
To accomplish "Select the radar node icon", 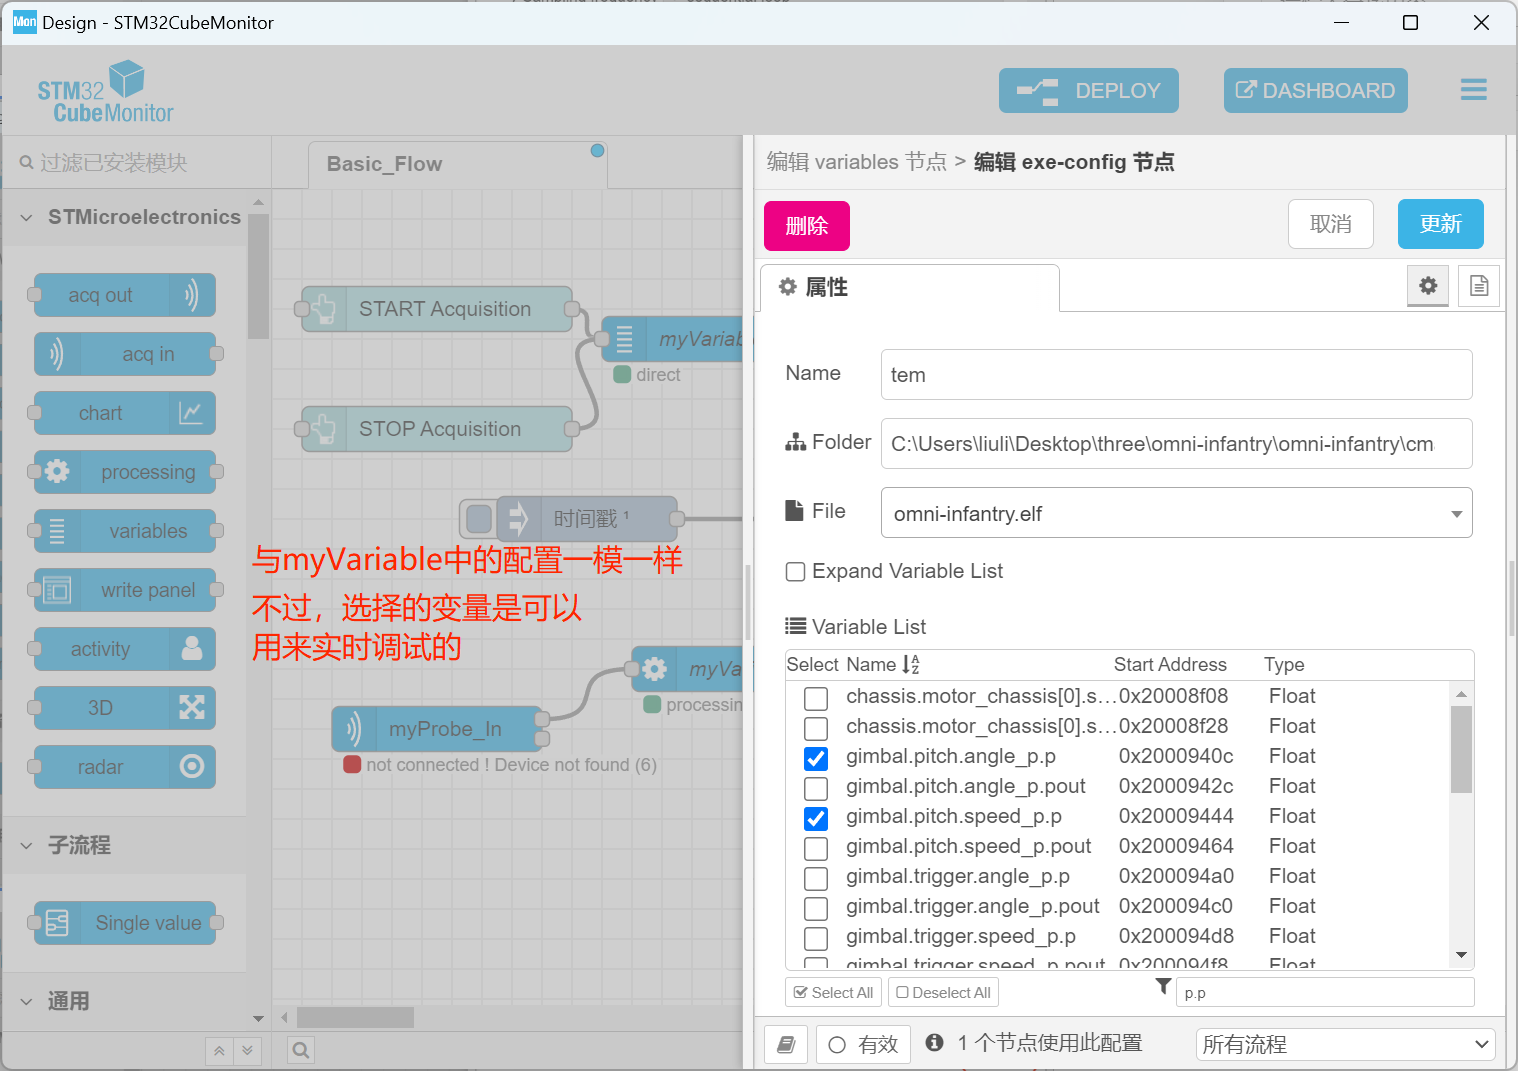I will pos(122,767).
